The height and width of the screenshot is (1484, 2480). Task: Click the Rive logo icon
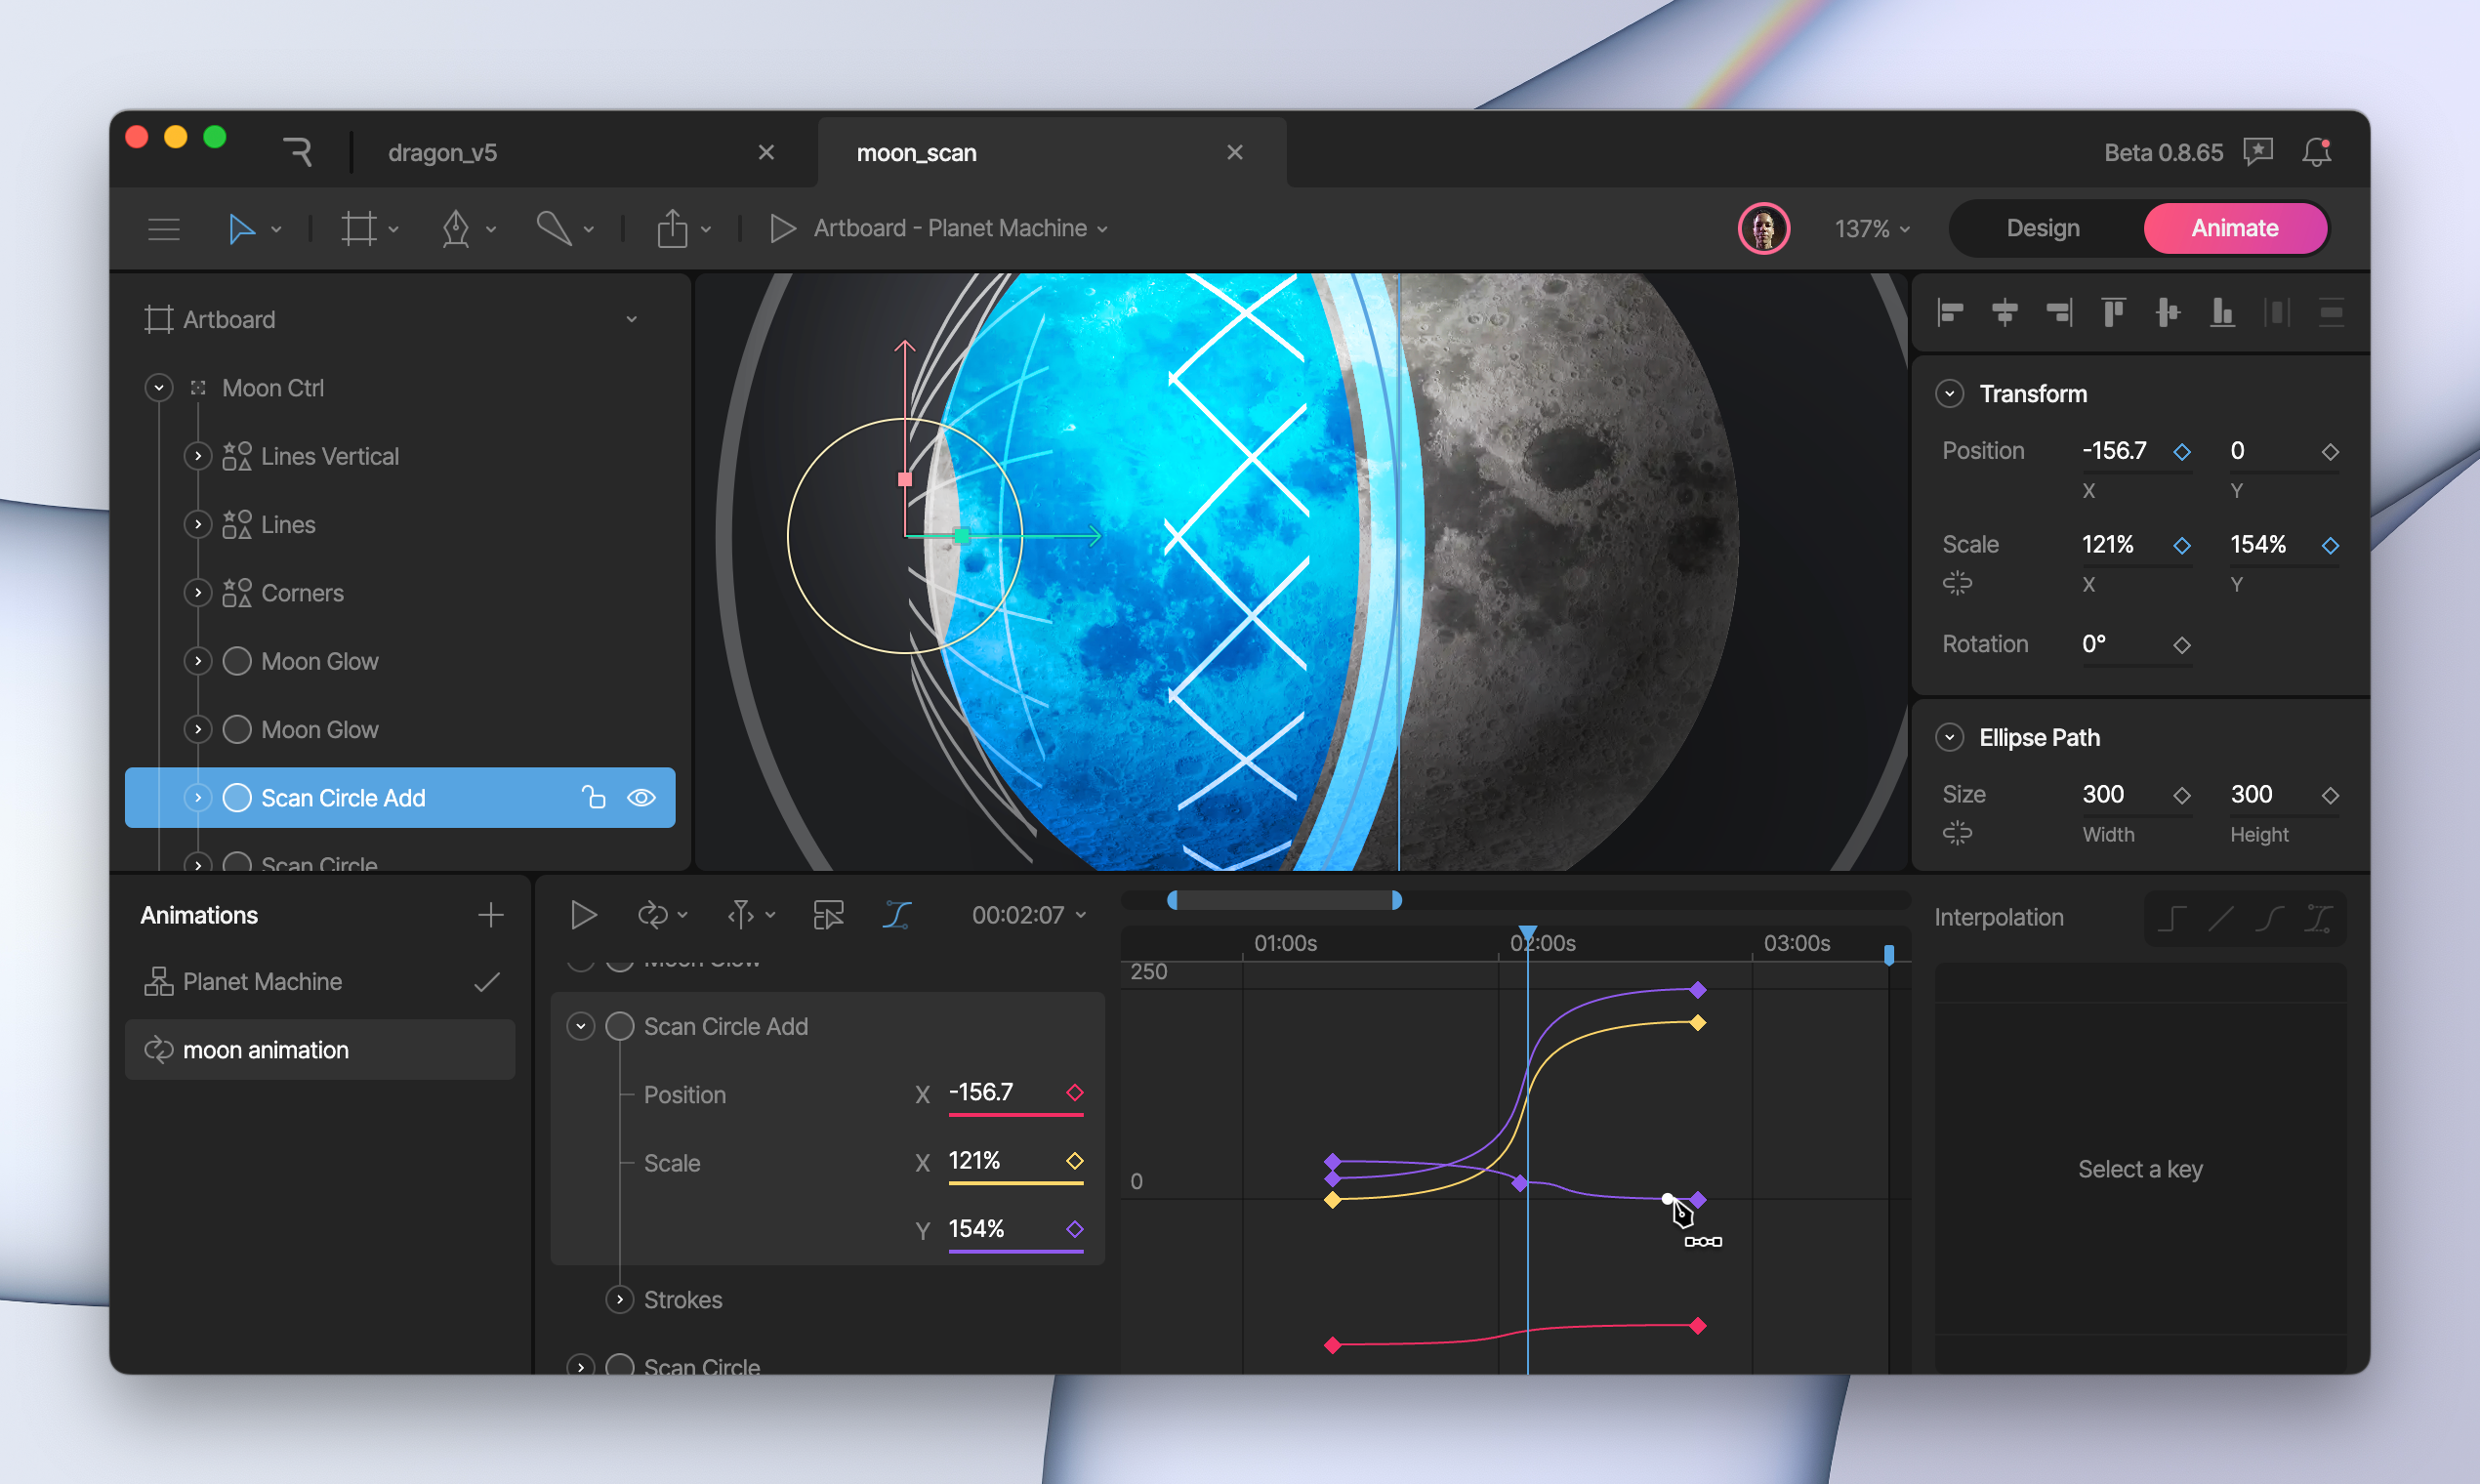(298, 152)
